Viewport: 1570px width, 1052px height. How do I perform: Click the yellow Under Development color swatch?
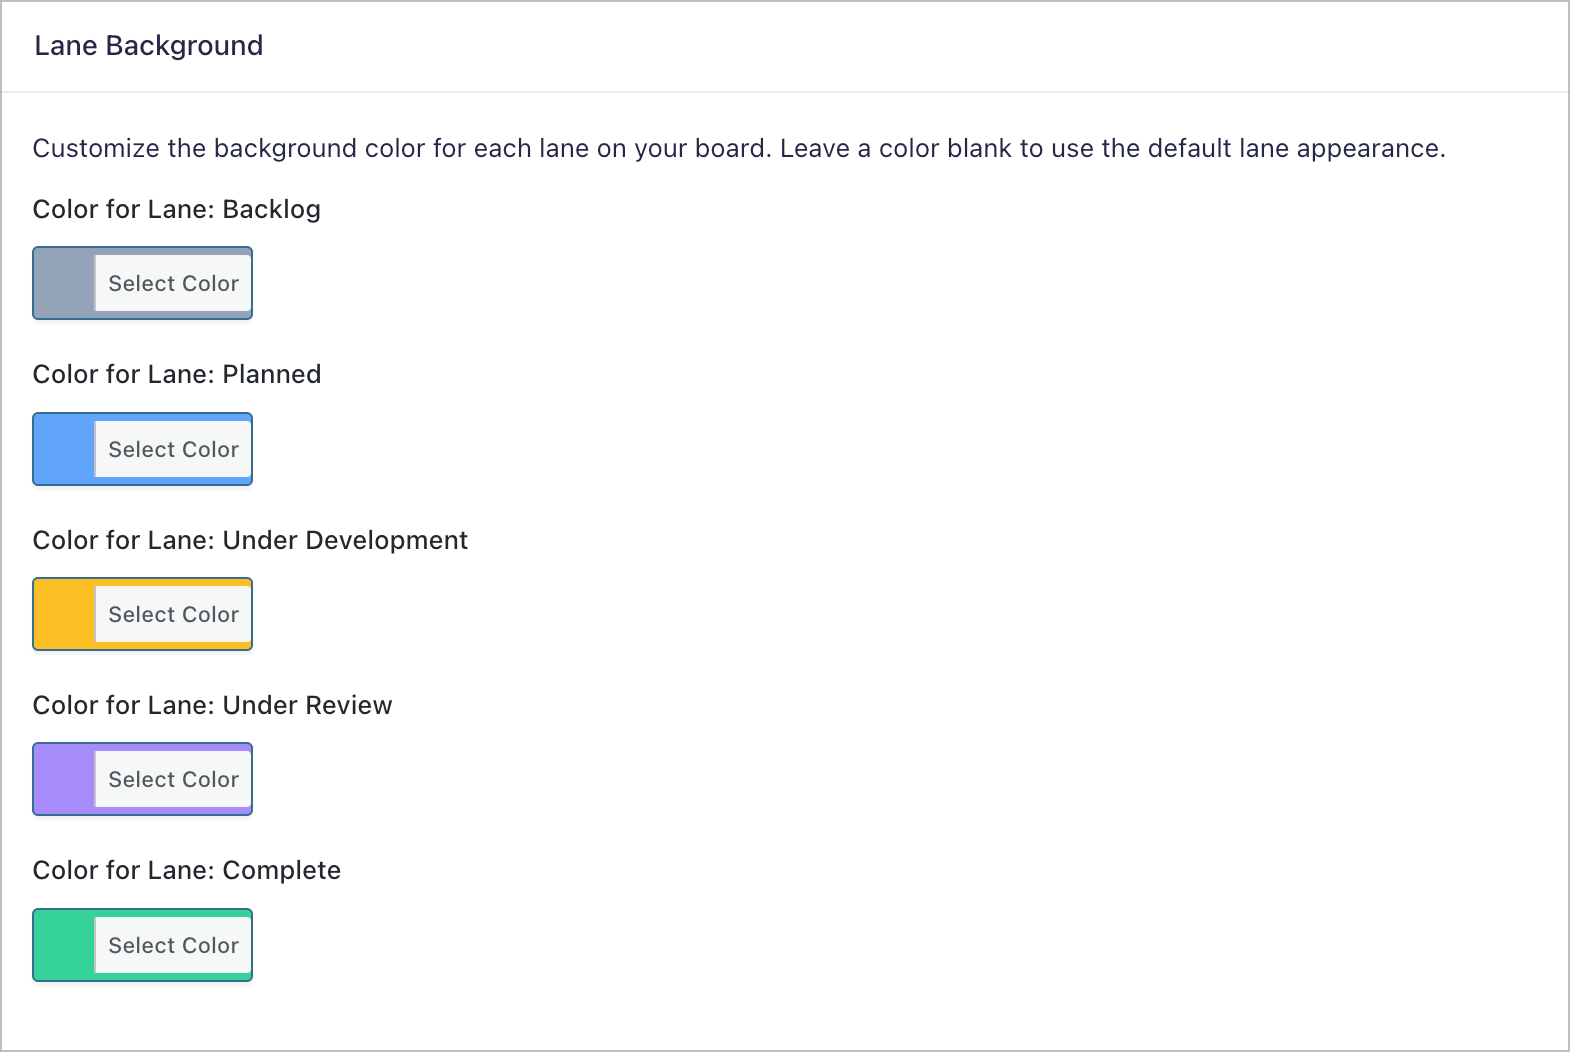[x=64, y=614]
